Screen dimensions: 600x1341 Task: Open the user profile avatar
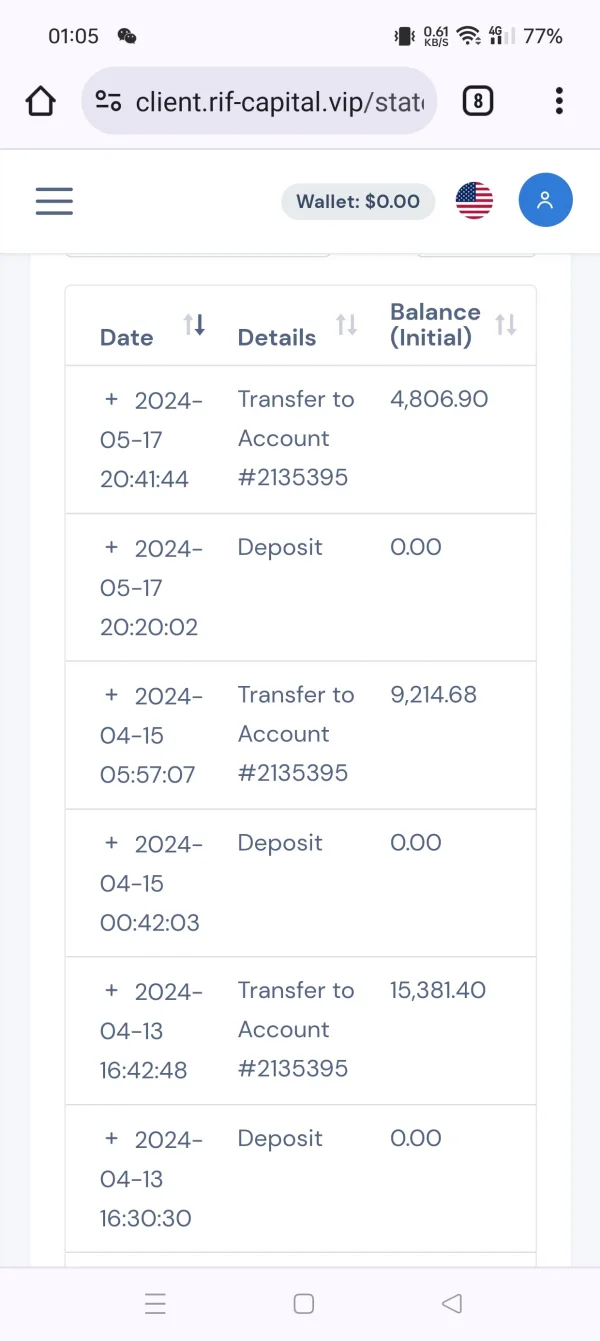point(545,201)
